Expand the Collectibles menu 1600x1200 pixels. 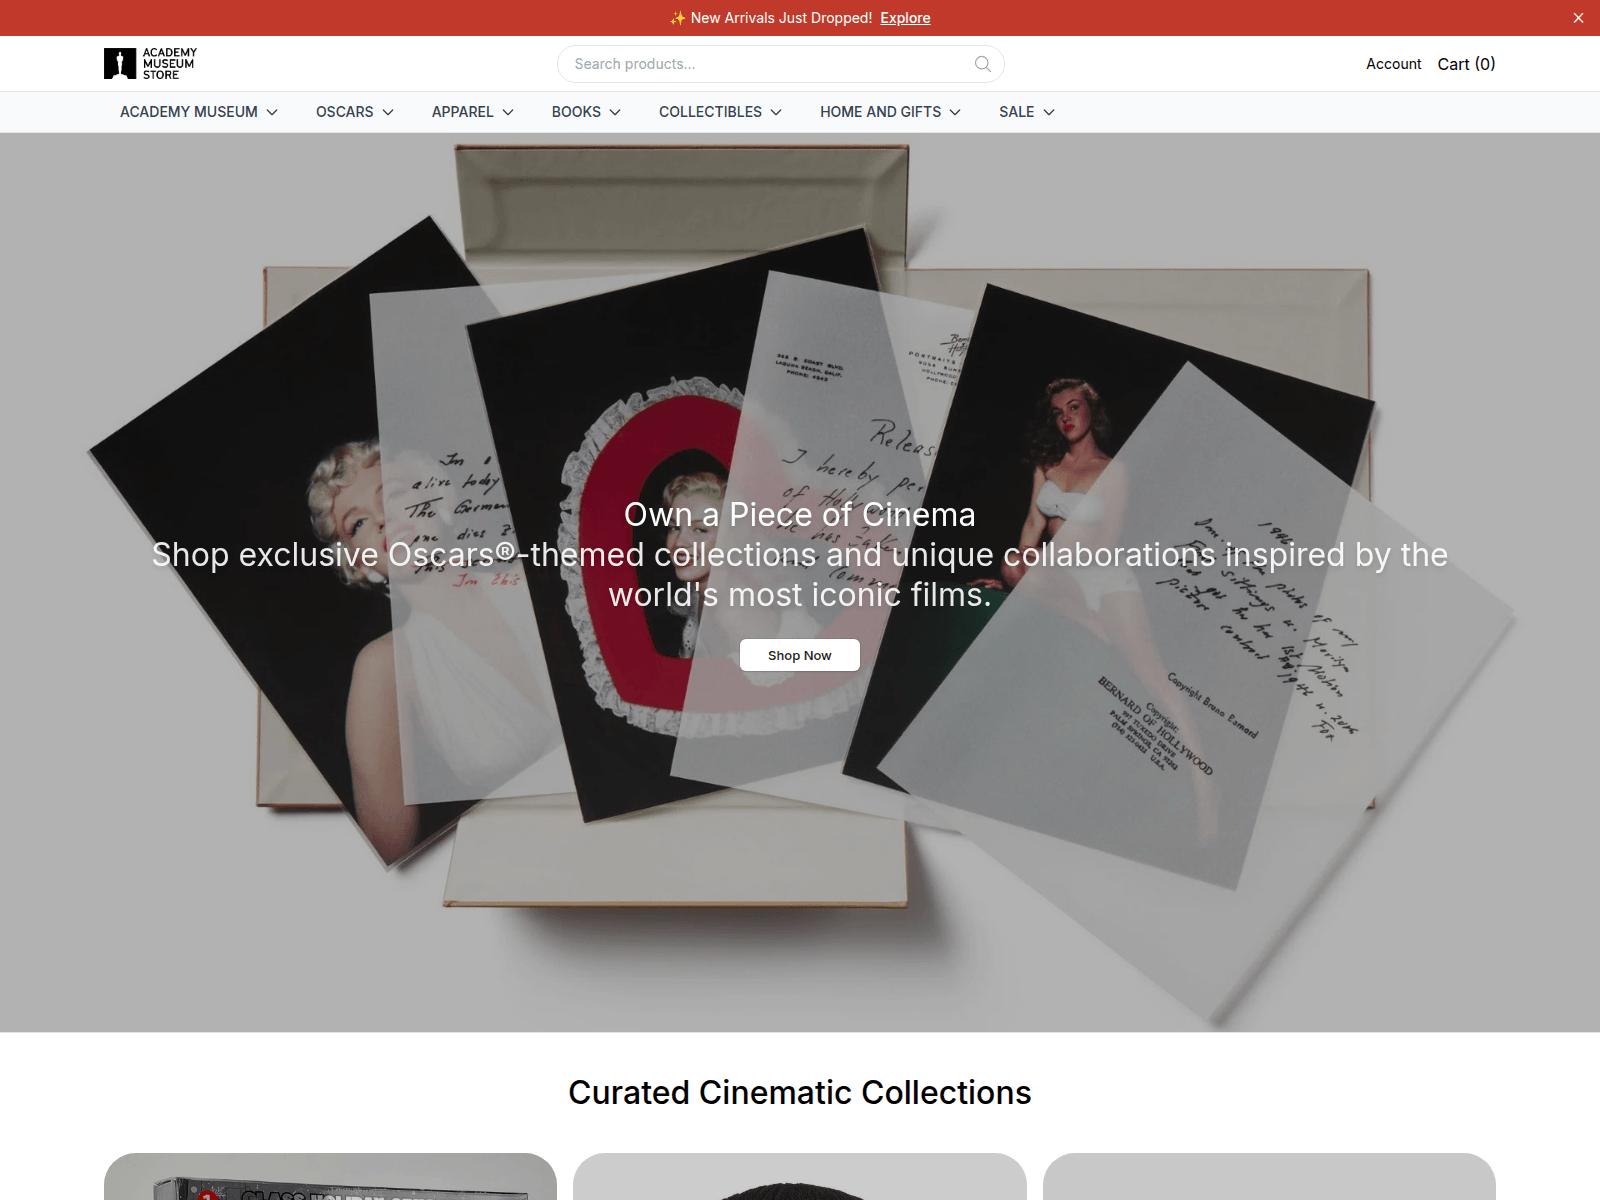tap(721, 112)
